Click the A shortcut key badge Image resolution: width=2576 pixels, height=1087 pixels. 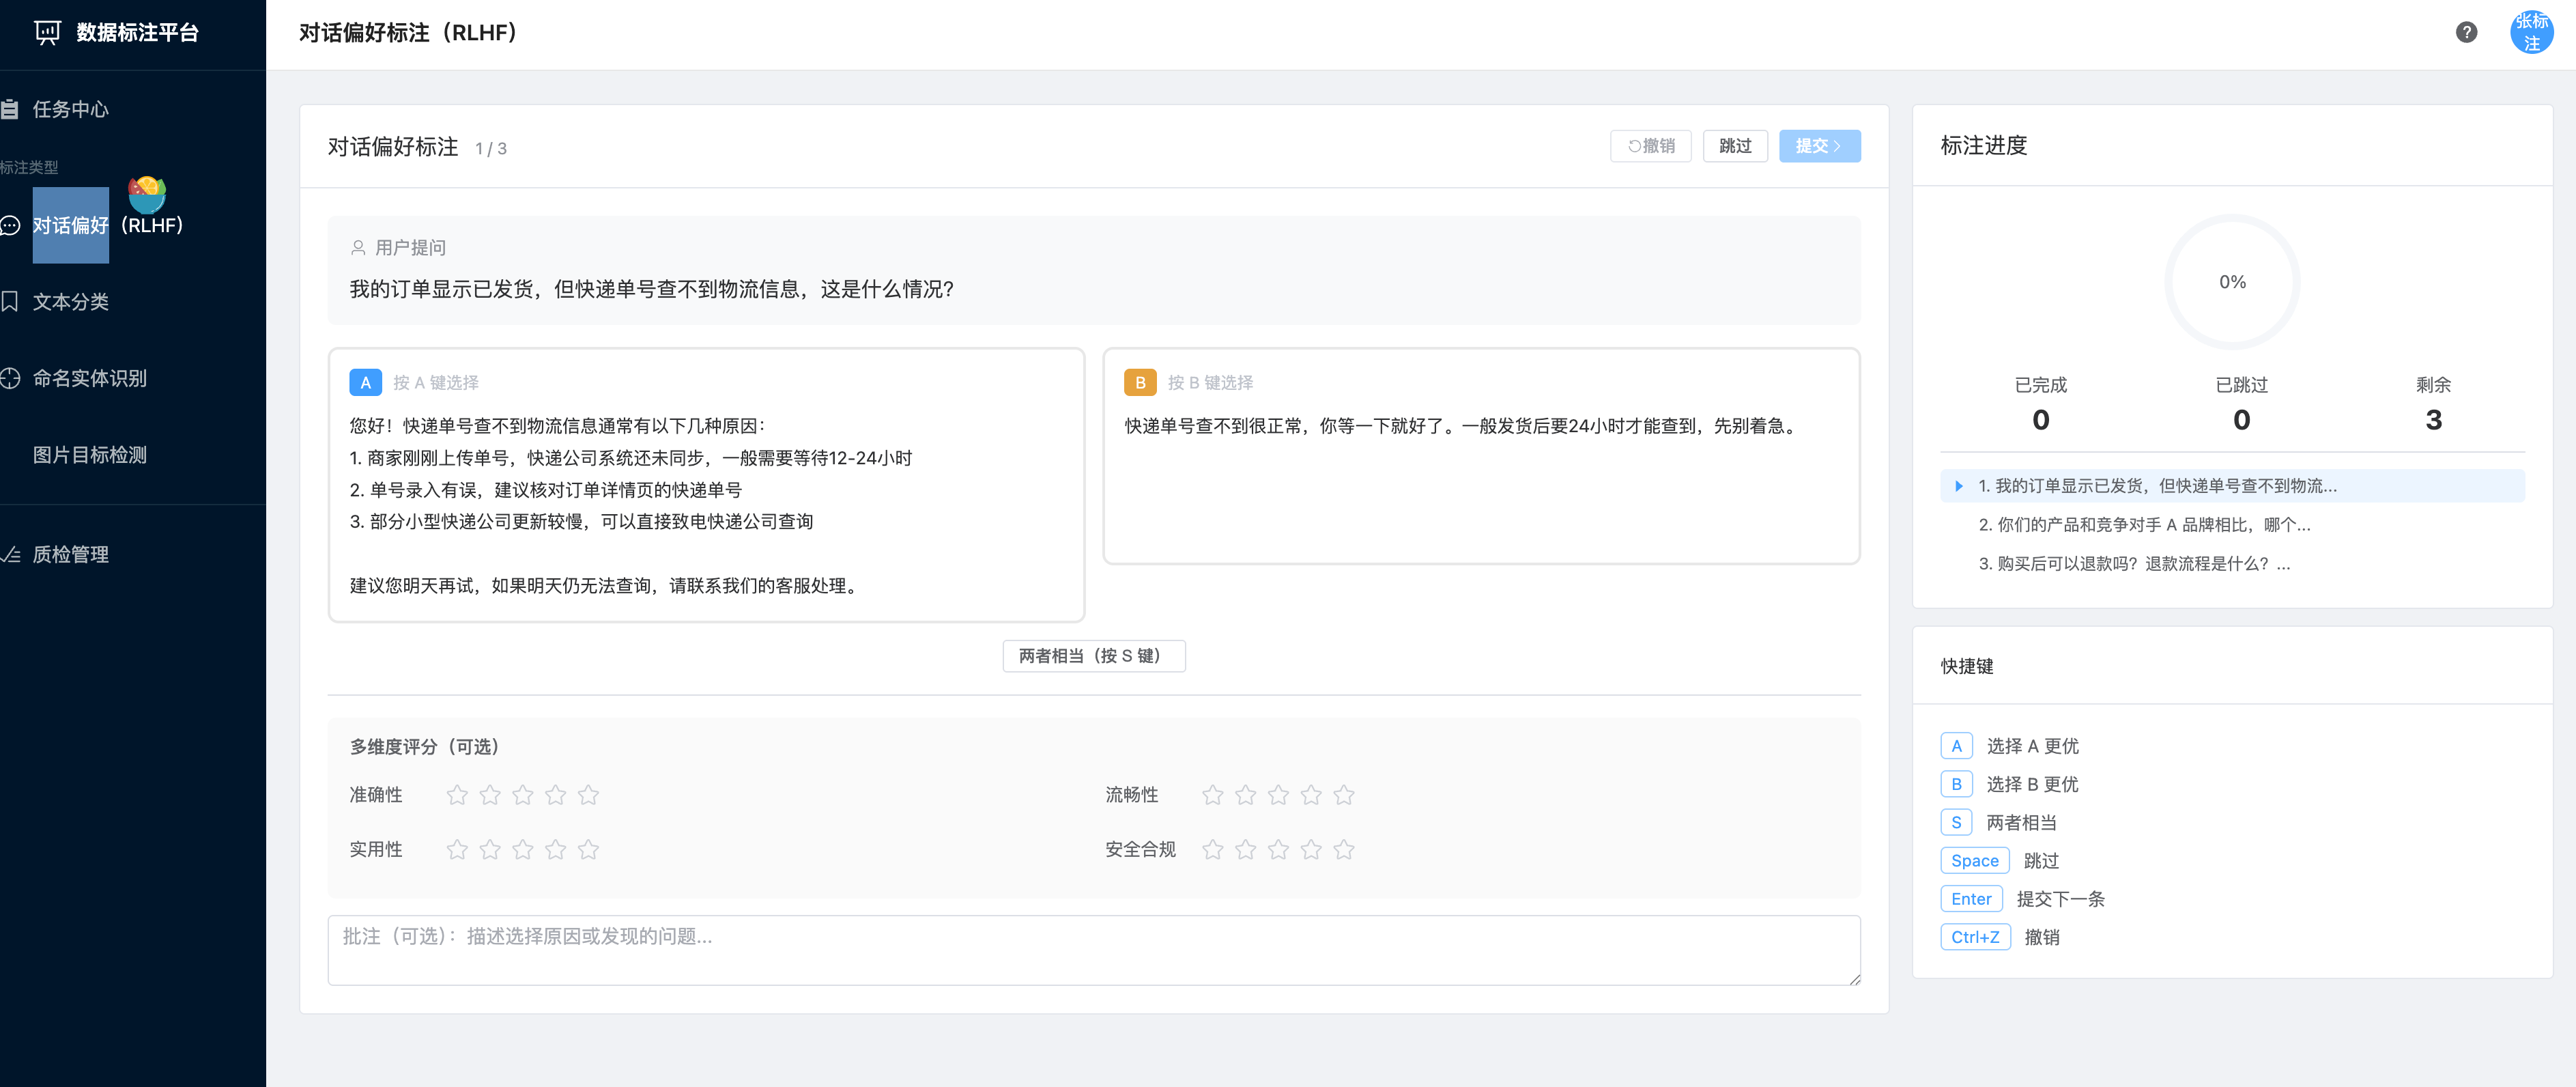1956,746
